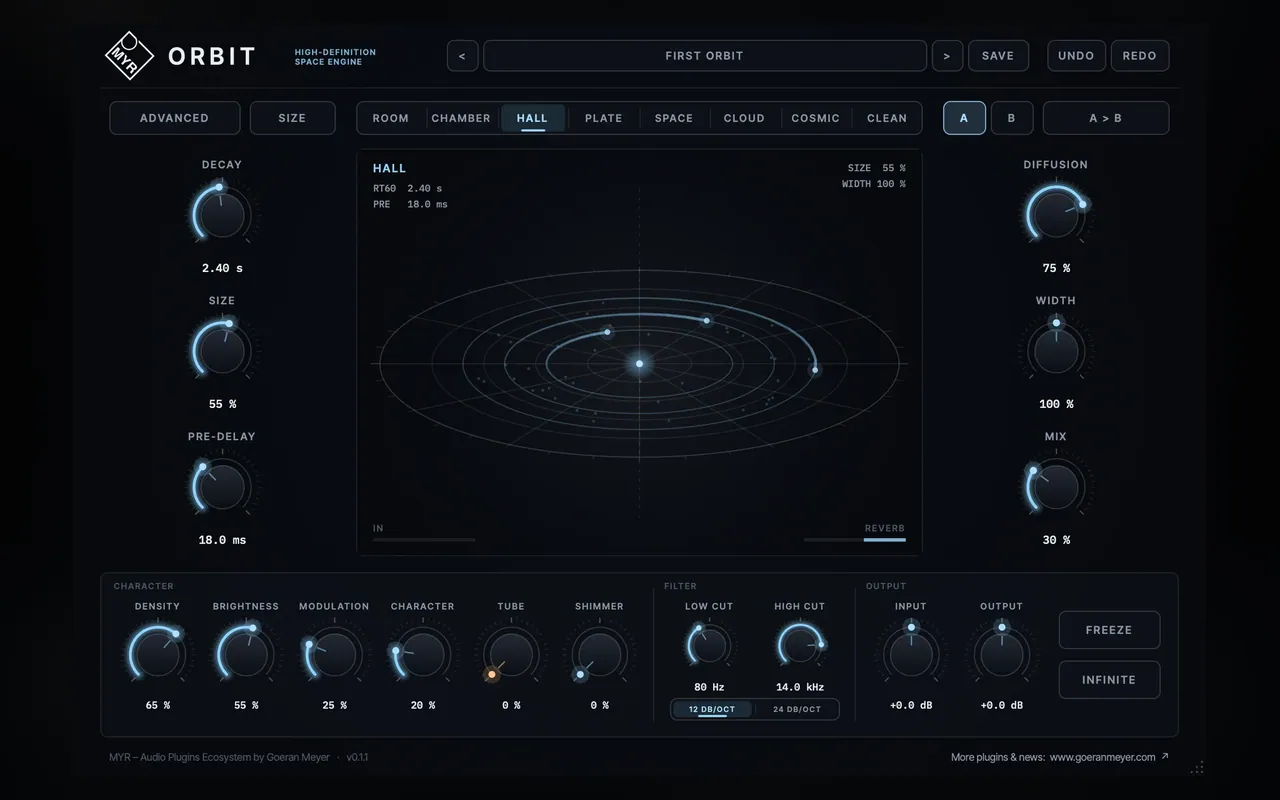The width and height of the screenshot is (1280, 800).
Task: Click the center point of the orbit display
Action: (x=640, y=363)
